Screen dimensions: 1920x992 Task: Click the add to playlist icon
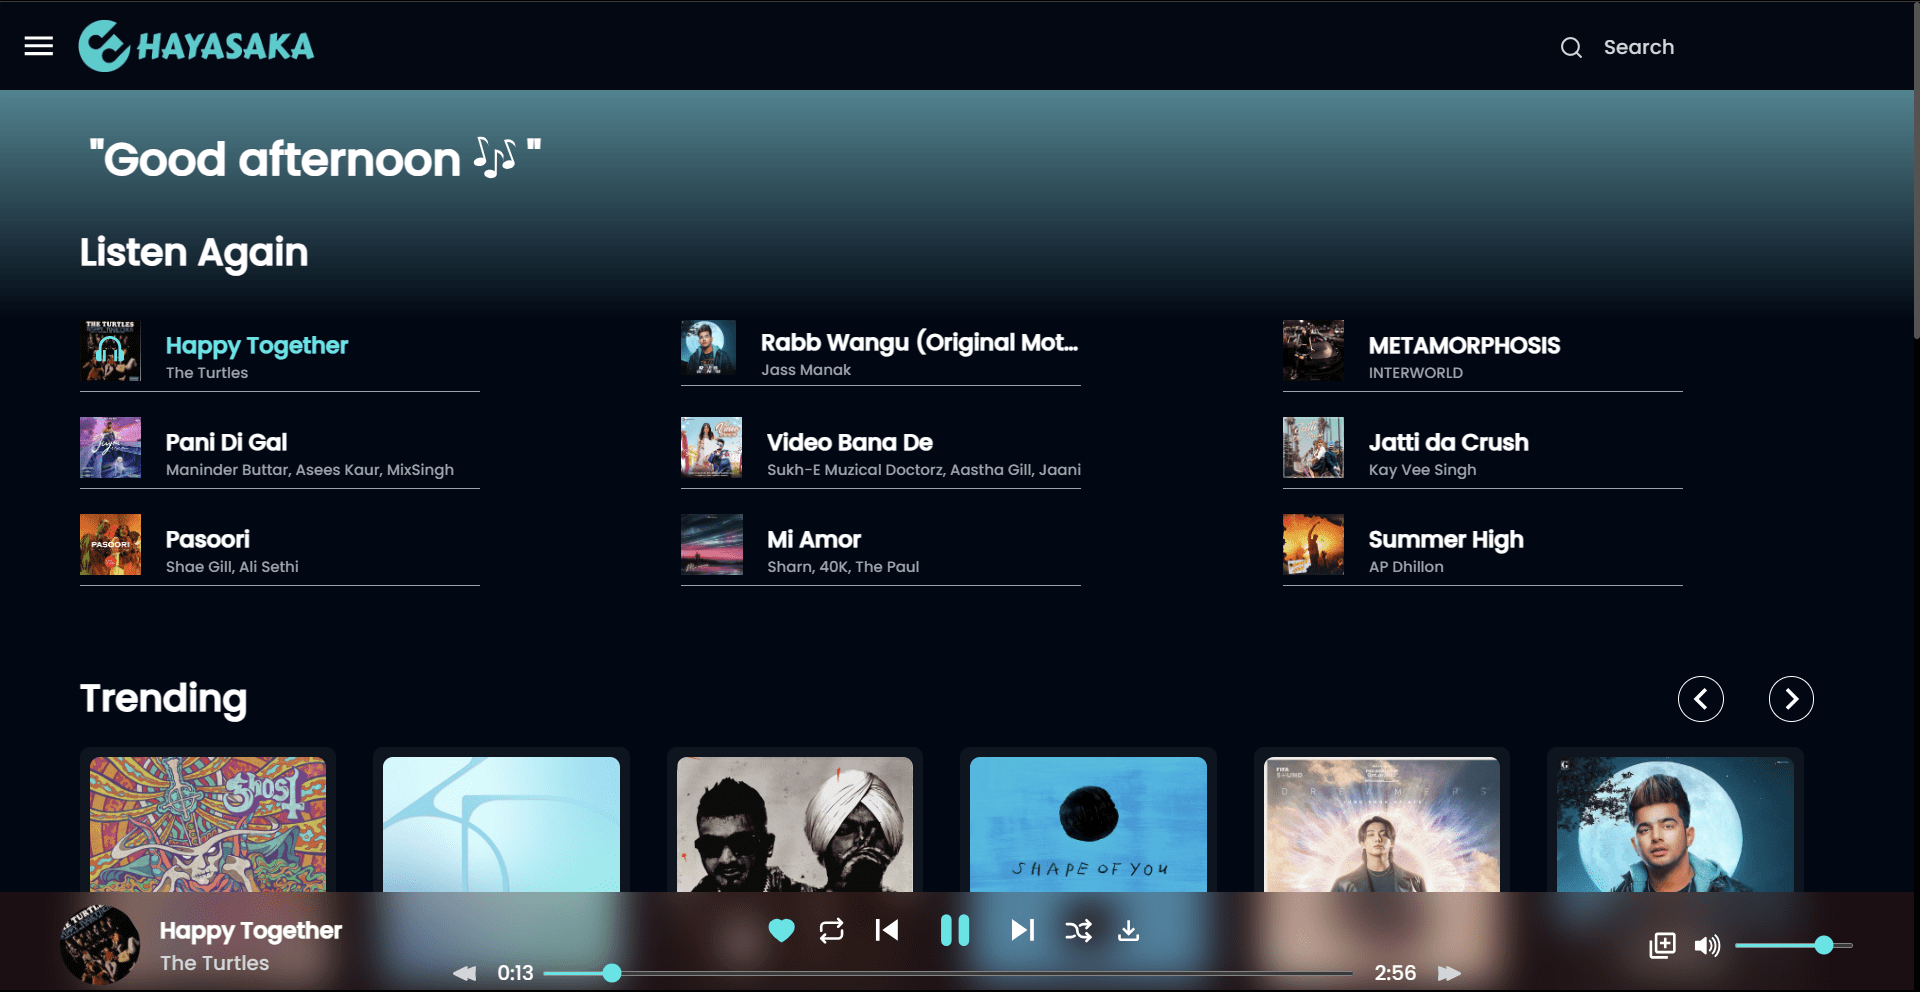[x=1662, y=945]
